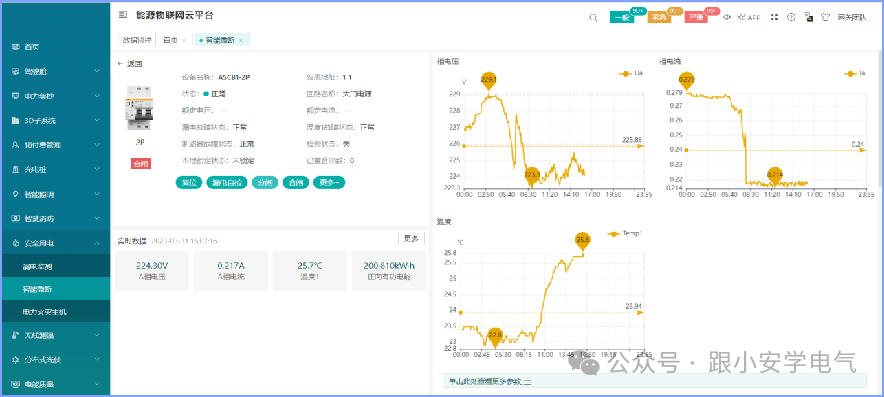884x397 pixels.
Task: Change theme with the shirt icon
Action: click(x=826, y=17)
